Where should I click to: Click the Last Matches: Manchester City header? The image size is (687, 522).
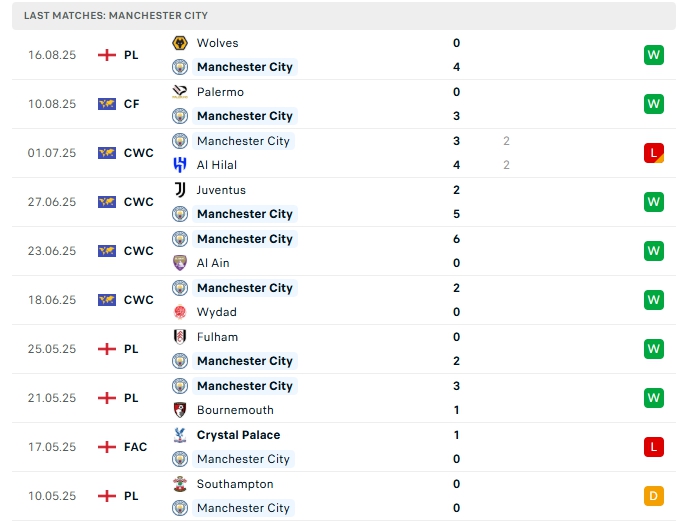116,16
